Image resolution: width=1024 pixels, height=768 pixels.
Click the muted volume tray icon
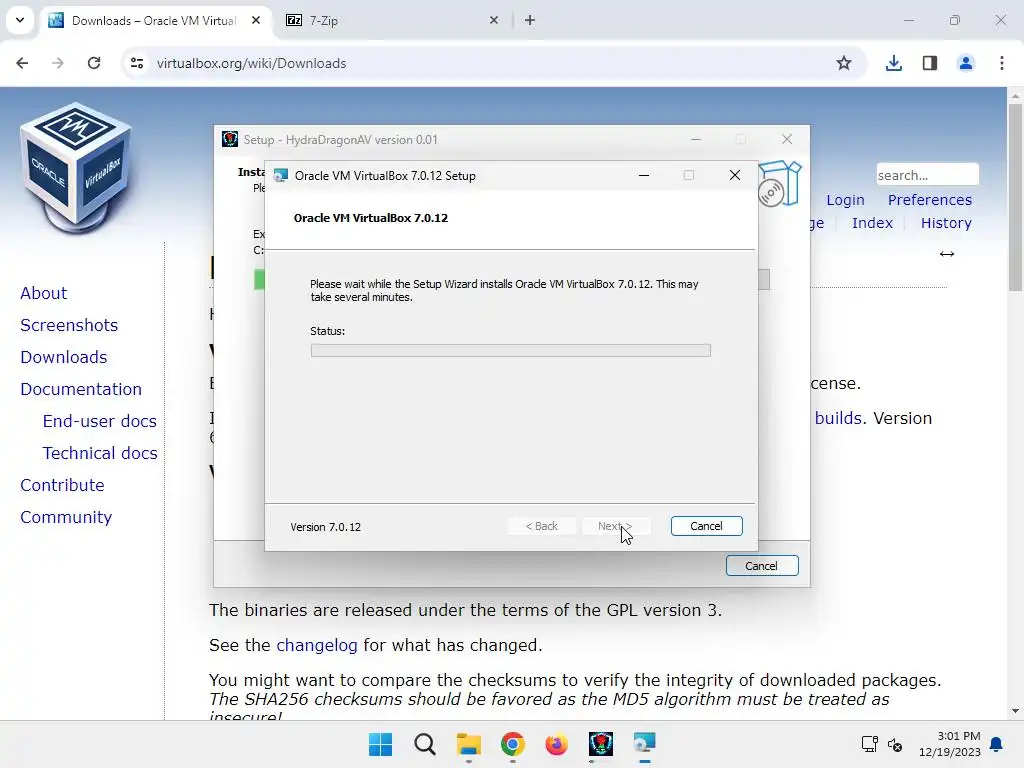click(x=895, y=744)
